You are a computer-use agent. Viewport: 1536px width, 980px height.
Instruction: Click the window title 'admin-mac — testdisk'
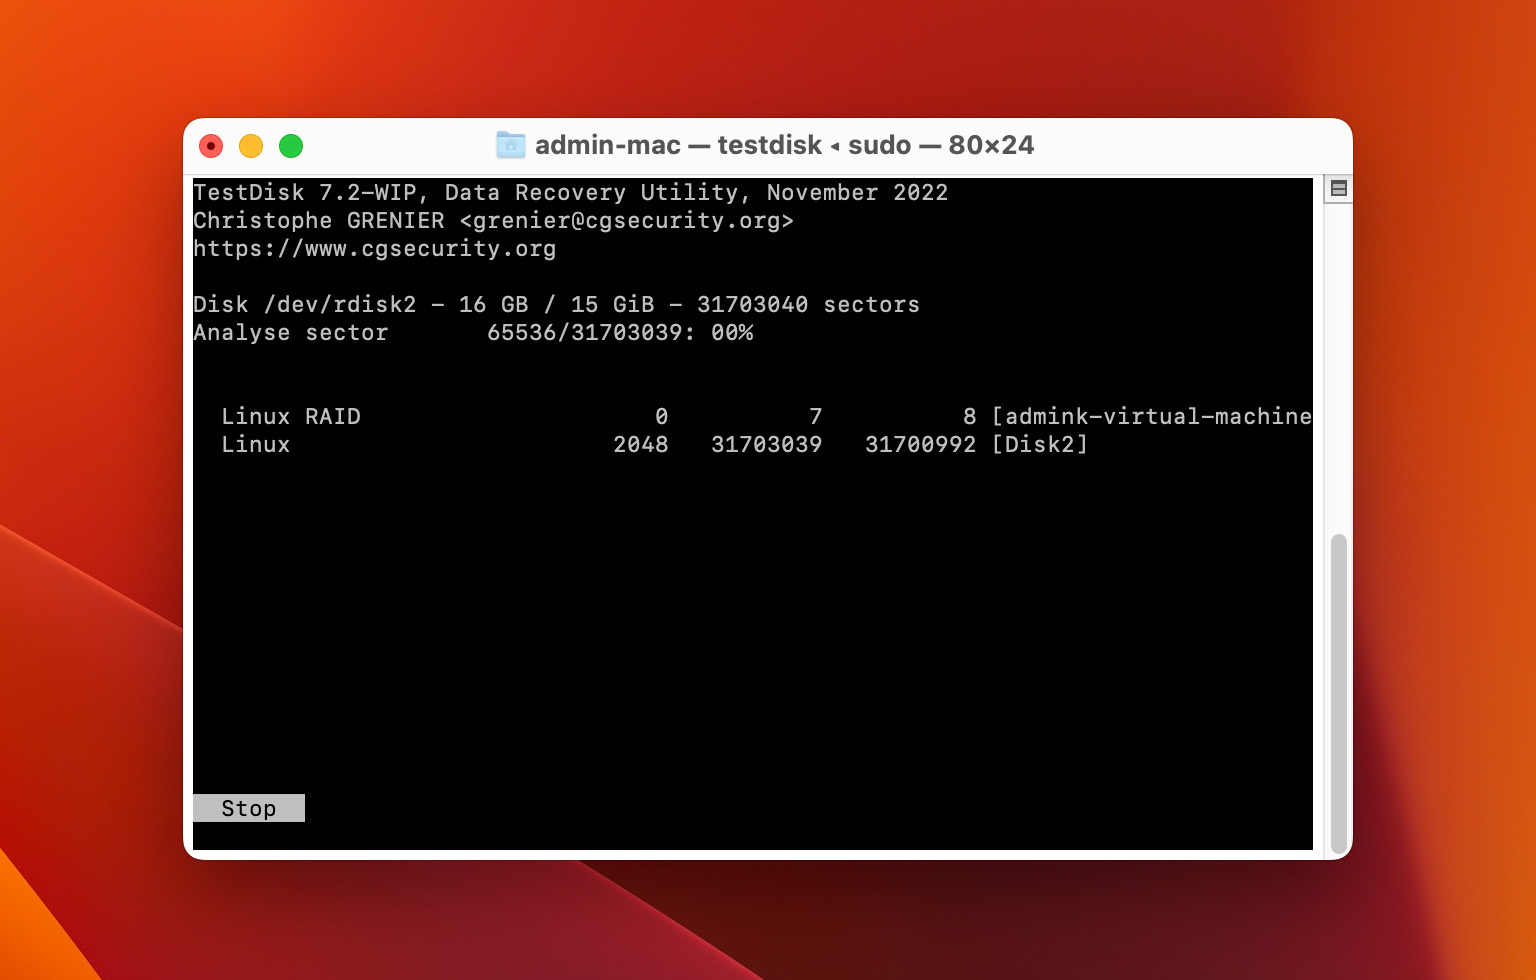point(784,145)
